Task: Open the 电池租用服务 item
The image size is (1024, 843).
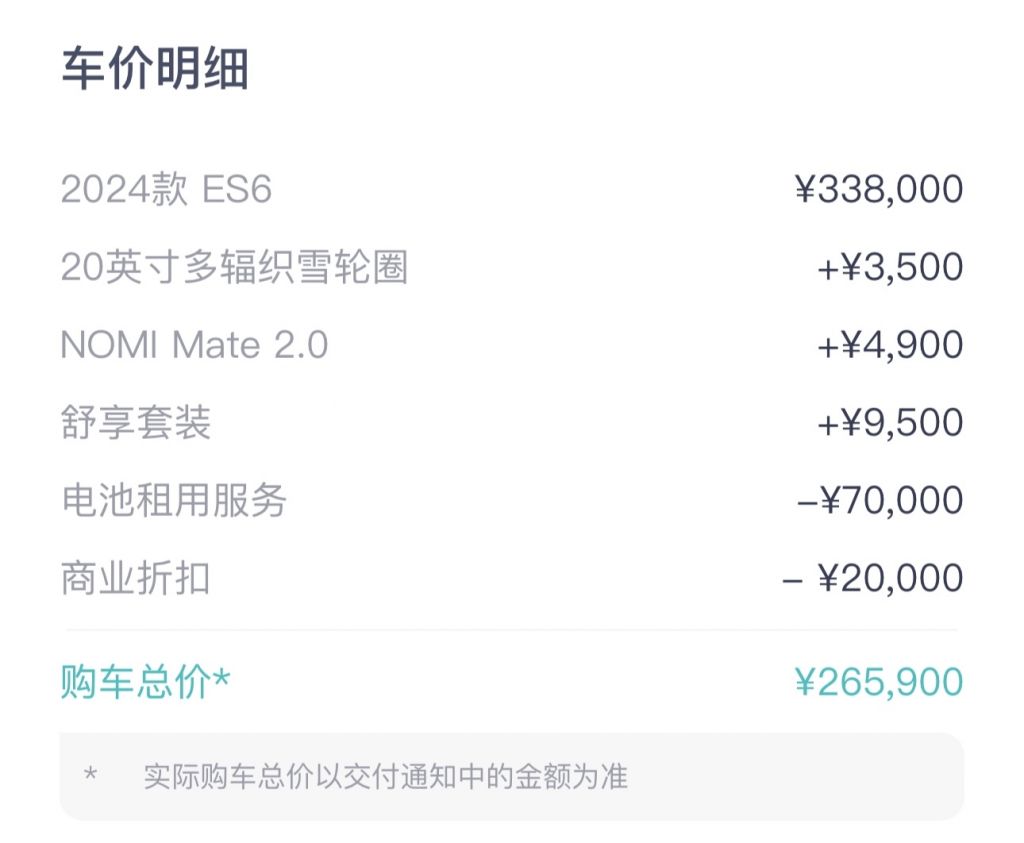Action: [x=174, y=500]
